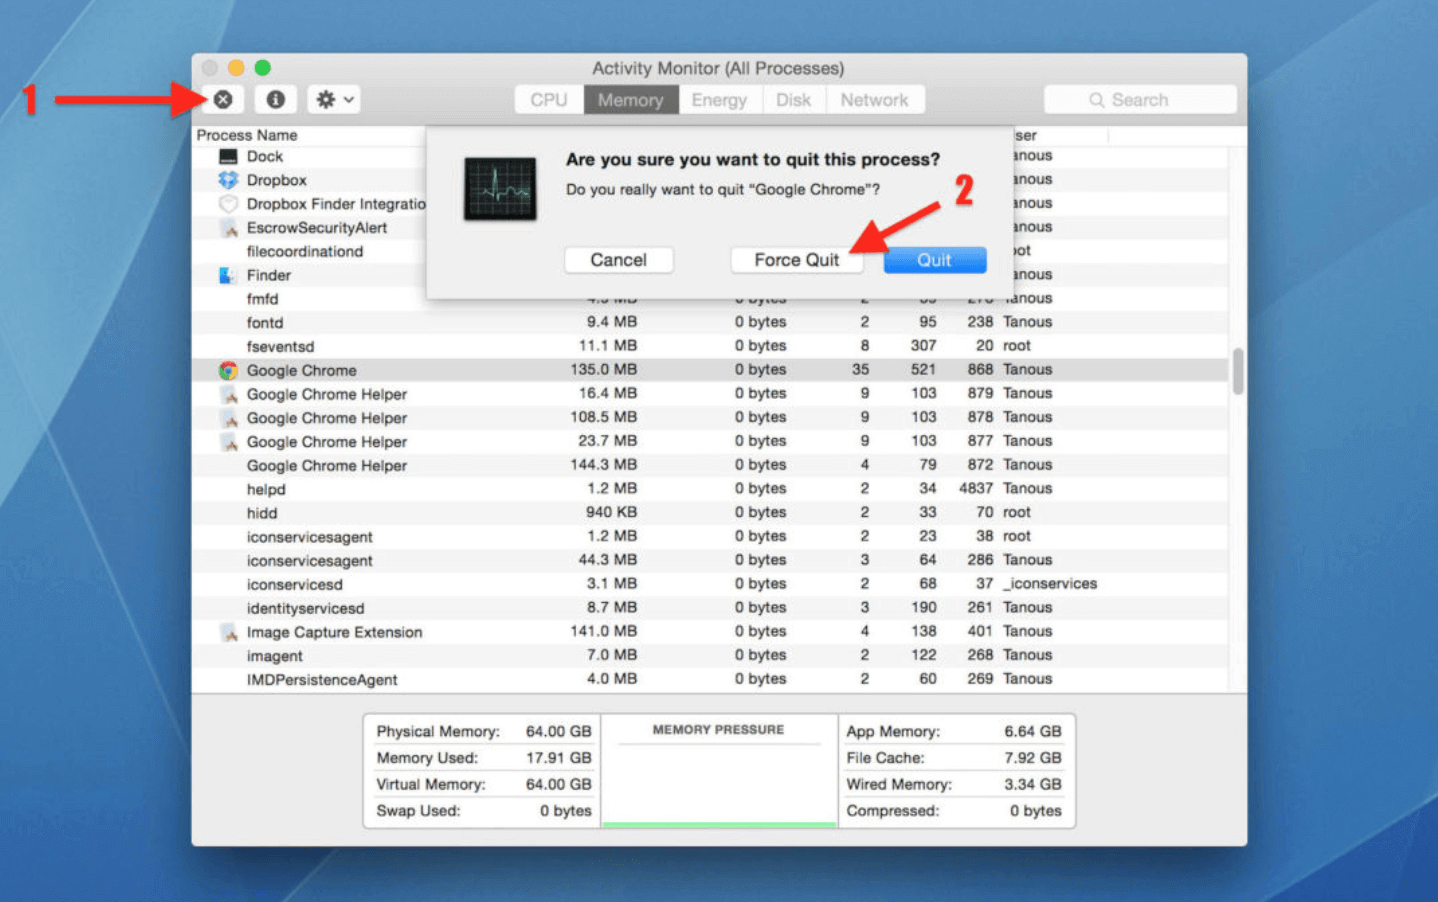
Task: Confirm with the blue Quit button
Action: click(934, 260)
